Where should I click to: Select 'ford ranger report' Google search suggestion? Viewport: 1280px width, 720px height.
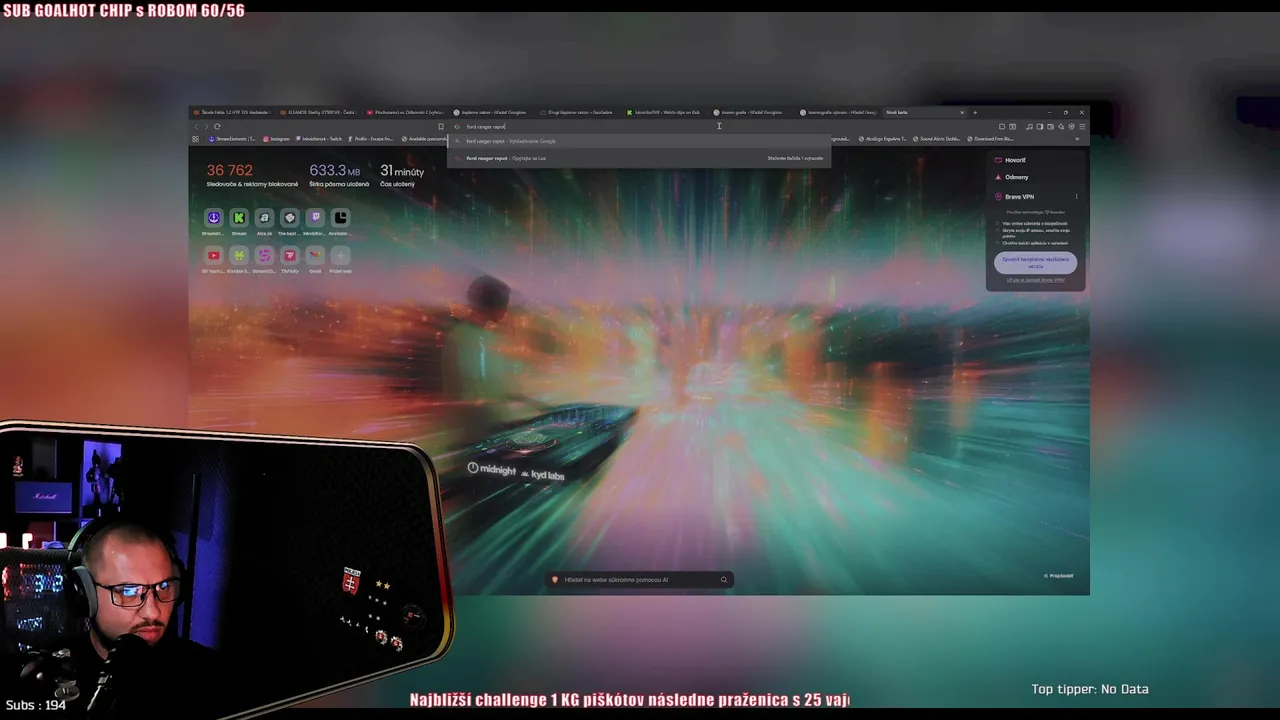click(638, 141)
